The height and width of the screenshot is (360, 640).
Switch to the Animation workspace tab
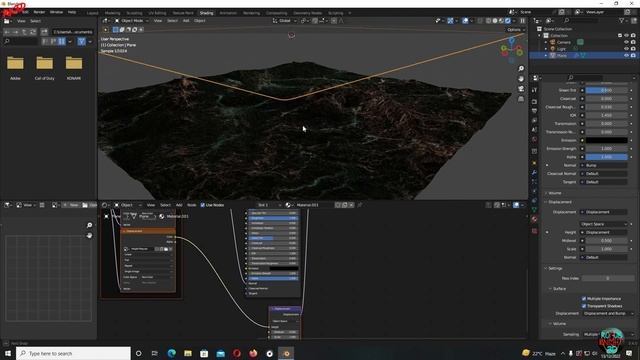coord(228,13)
